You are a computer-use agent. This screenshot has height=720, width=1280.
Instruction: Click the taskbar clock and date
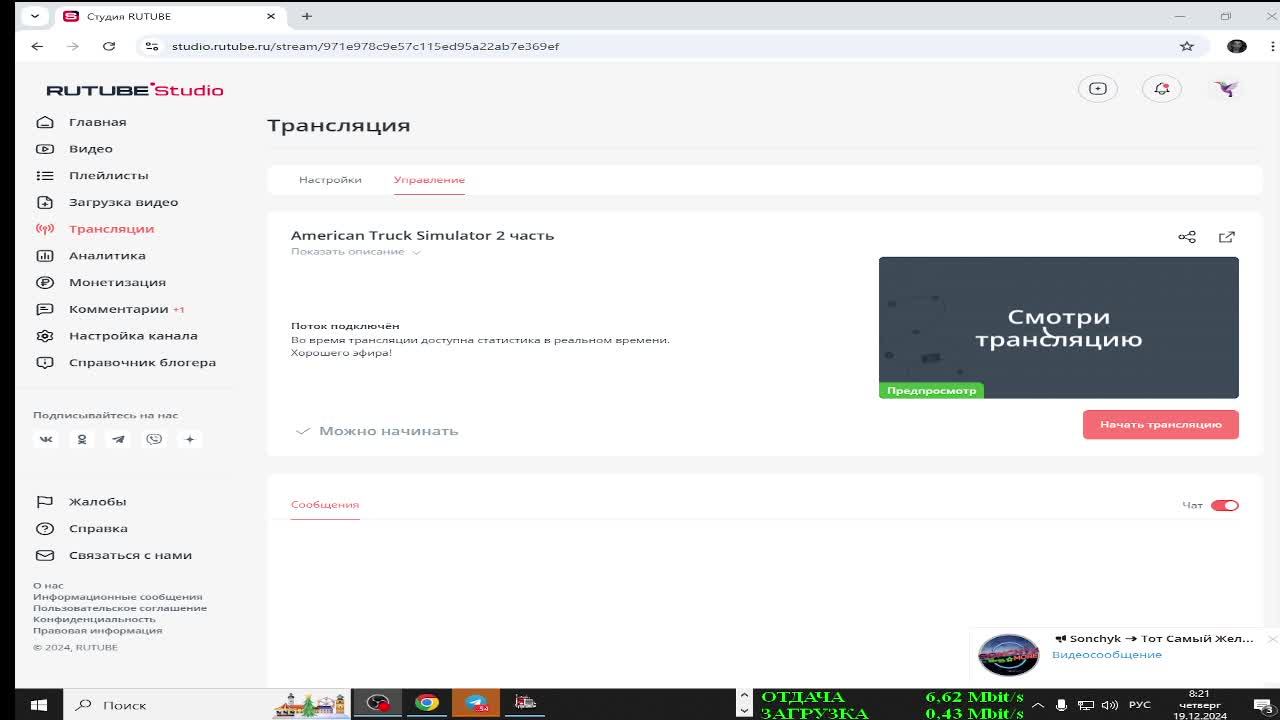pyautogui.click(x=1199, y=705)
